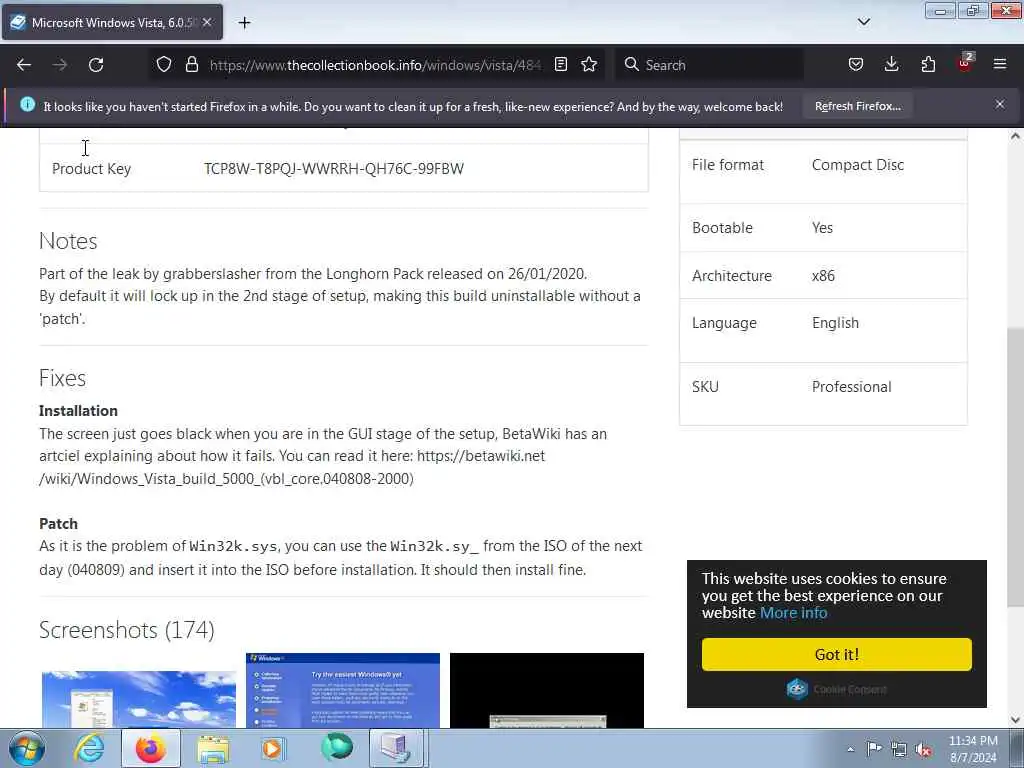Image resolution: width=1024 pixels, height=768 pixels.
Task: Reload the page with the refresh icon
Action: pyautogui.click(x=96, y=65)
